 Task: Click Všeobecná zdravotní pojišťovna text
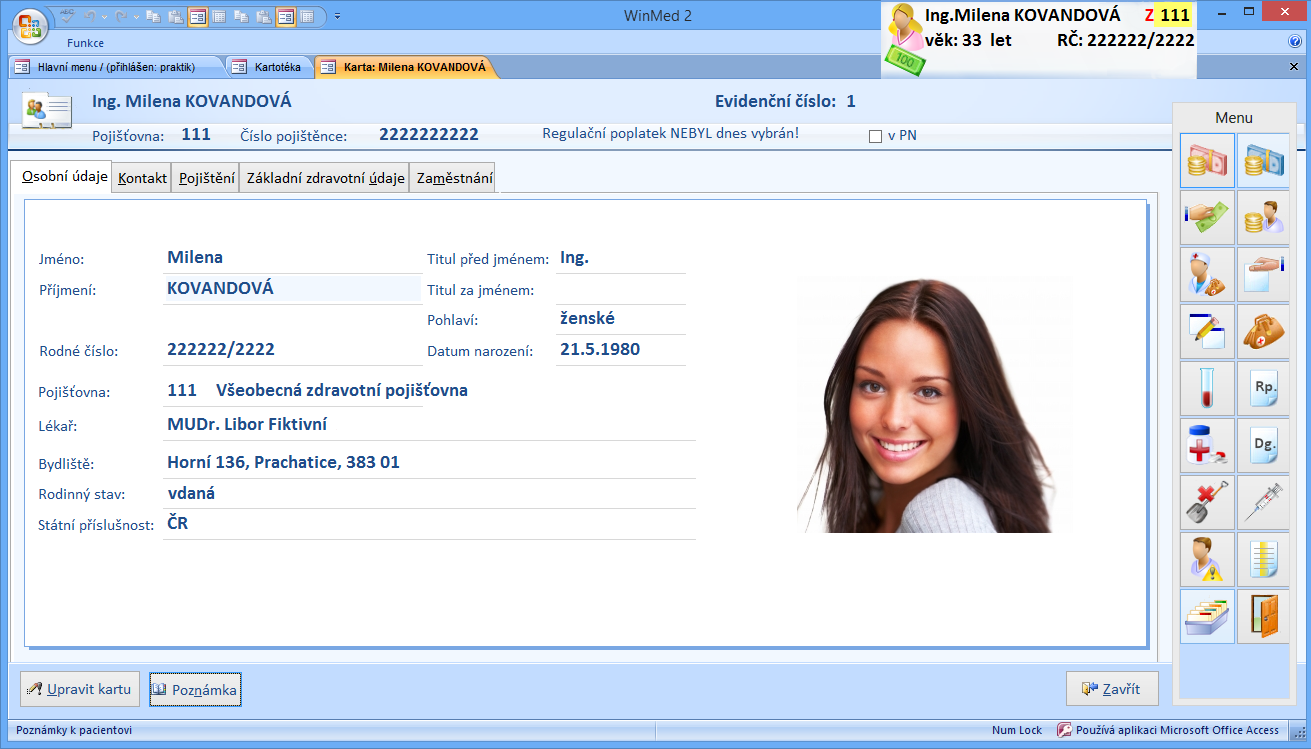point(342,391)
